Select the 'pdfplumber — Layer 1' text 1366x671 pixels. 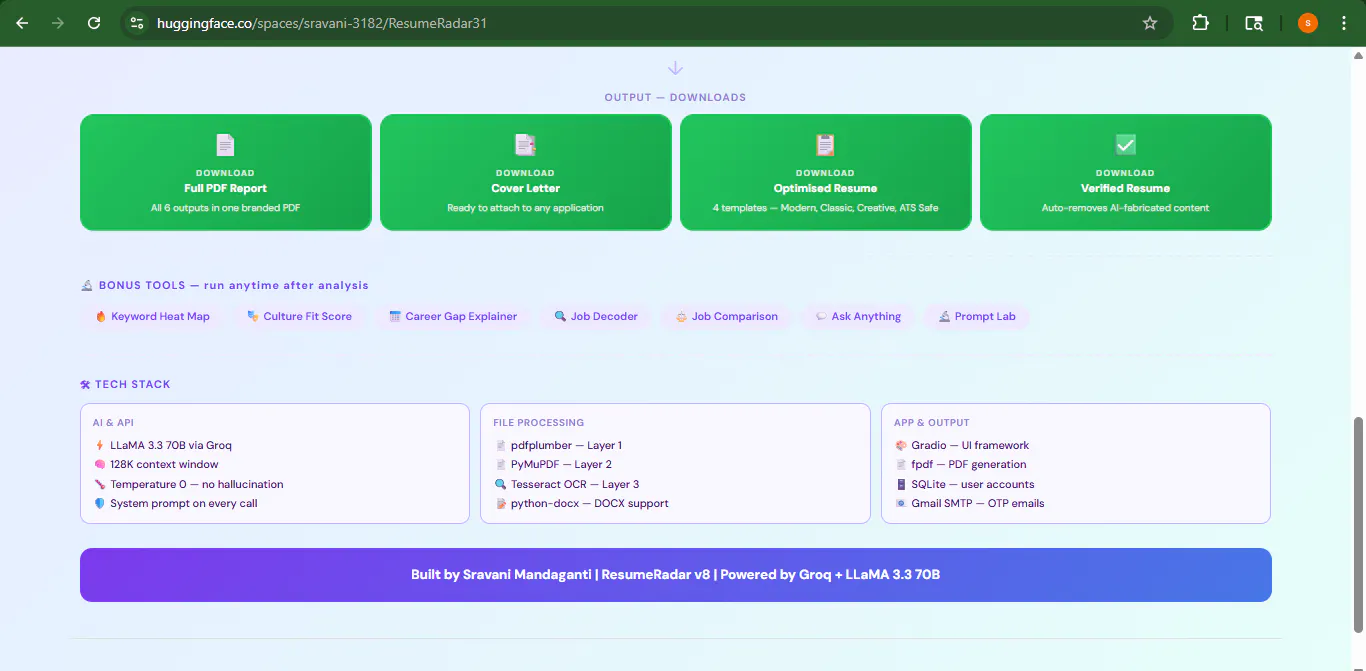click(x=566, y=445)
